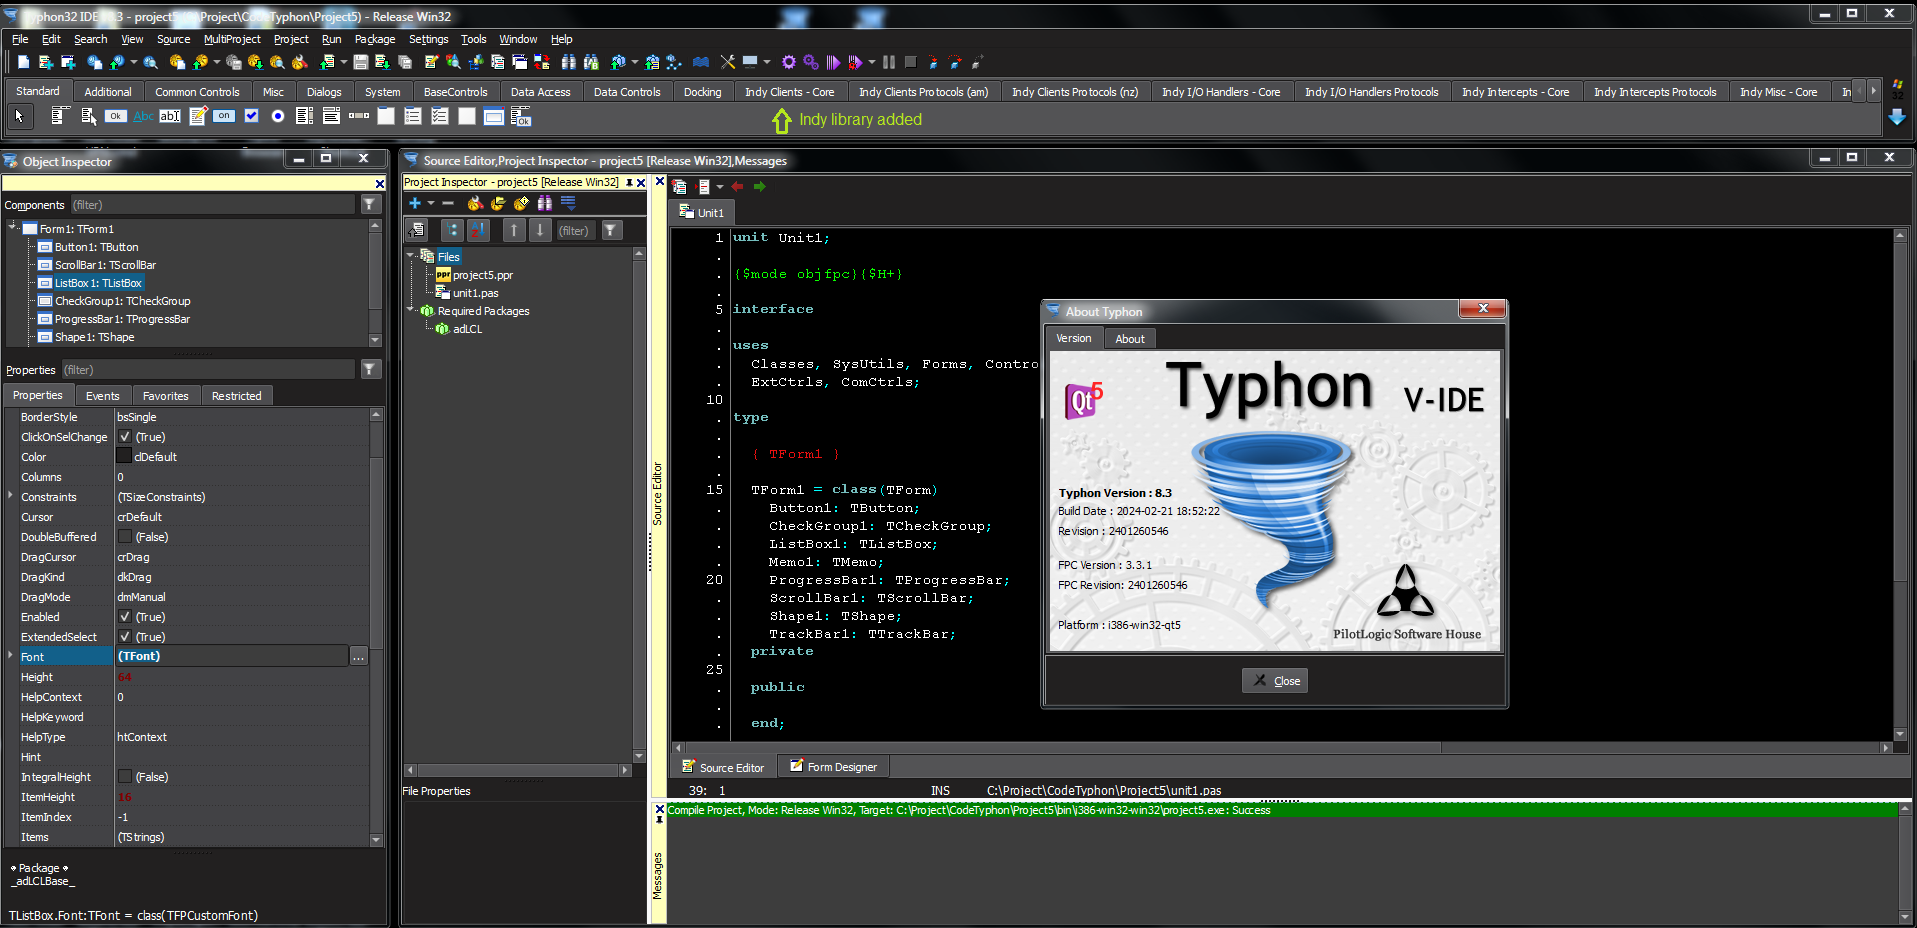
Task: Pick the TRadioButton component icon in palette
Action: tap(278, 116)
